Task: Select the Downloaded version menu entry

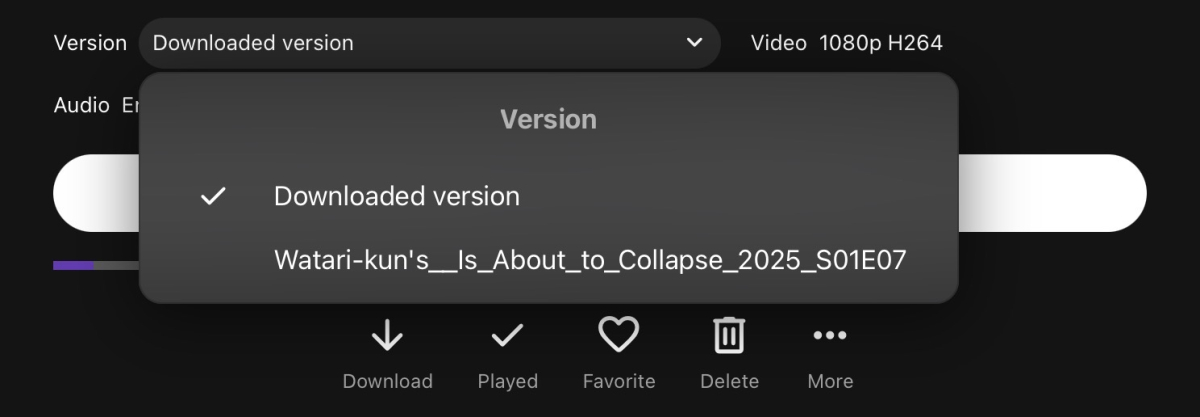Action: click(x=396, y=196)
